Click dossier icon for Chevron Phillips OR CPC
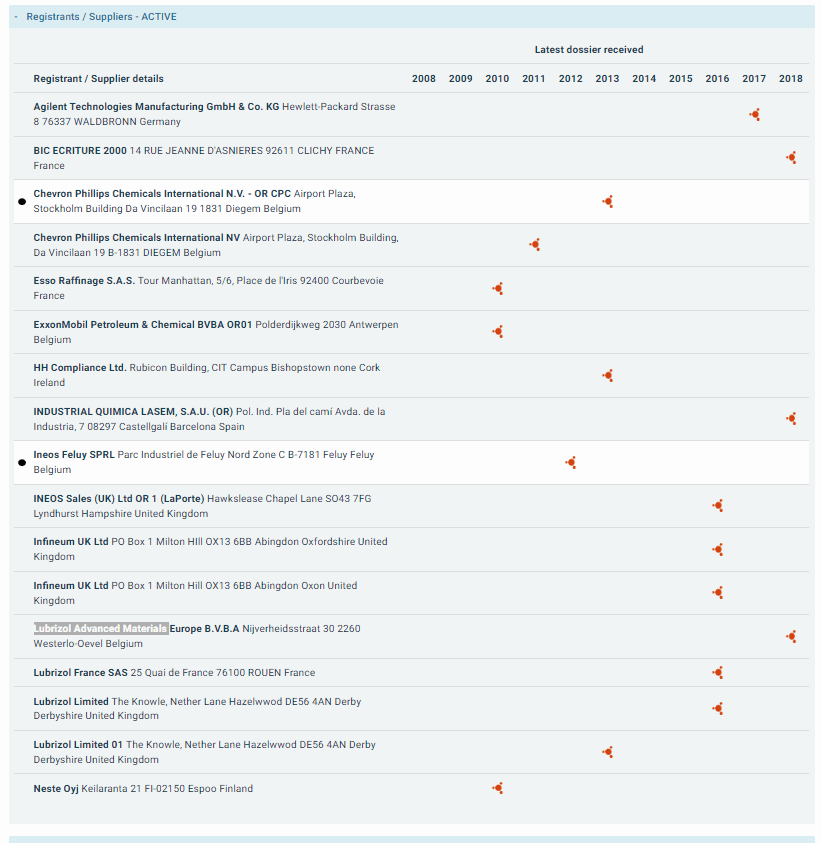Viewport: 821px width, 843px height. coord(608,202)
